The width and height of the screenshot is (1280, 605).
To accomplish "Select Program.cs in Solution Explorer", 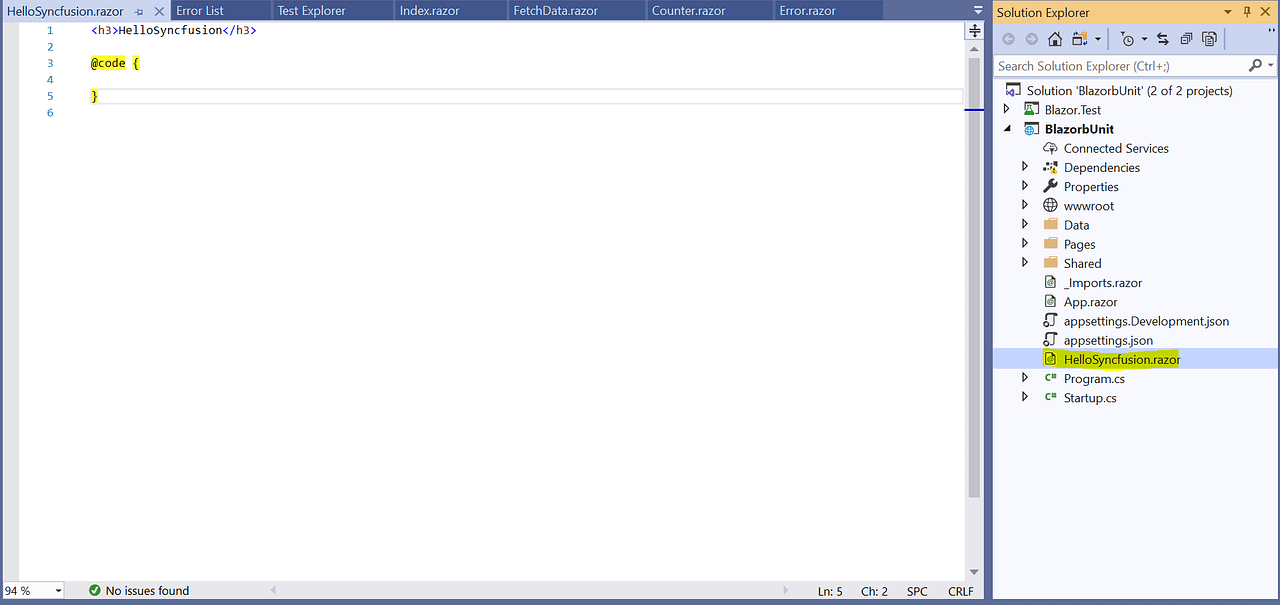I will pyautogui.click(x=1096, y=378).
